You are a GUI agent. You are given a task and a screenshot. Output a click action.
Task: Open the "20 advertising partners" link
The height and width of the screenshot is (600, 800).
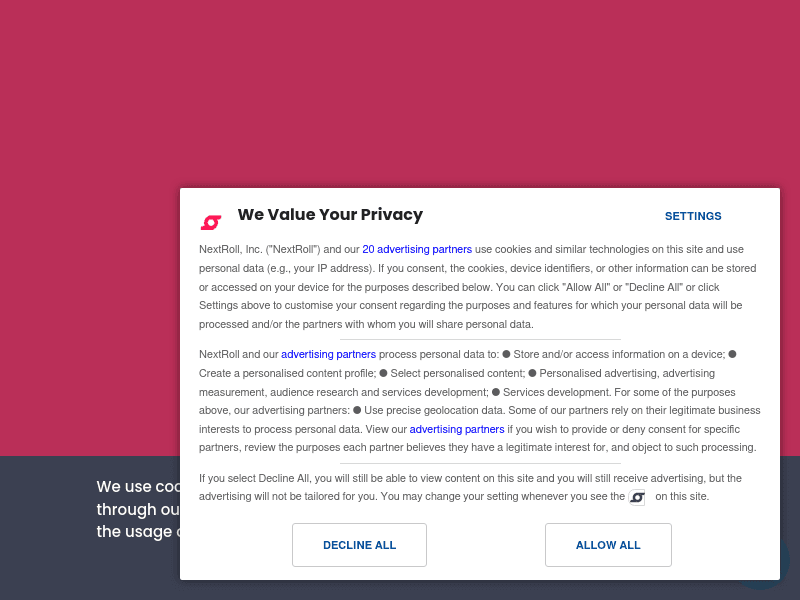coord(417,249)
